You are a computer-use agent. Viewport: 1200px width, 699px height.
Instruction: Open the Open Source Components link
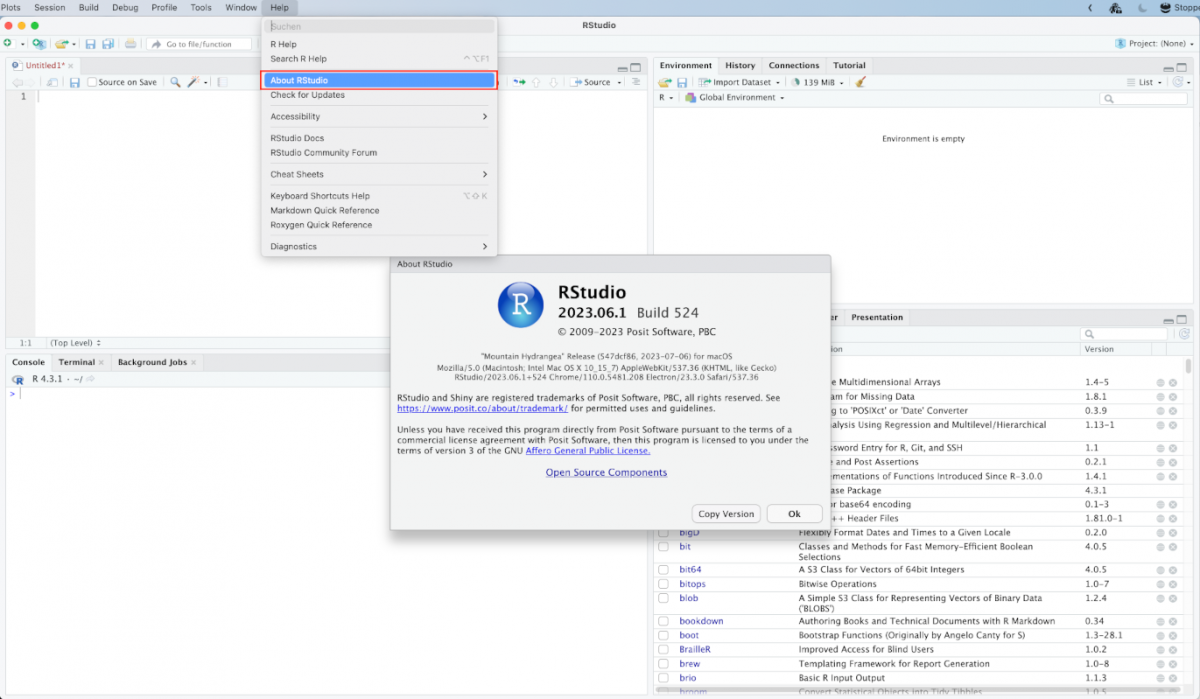point(605,471)
